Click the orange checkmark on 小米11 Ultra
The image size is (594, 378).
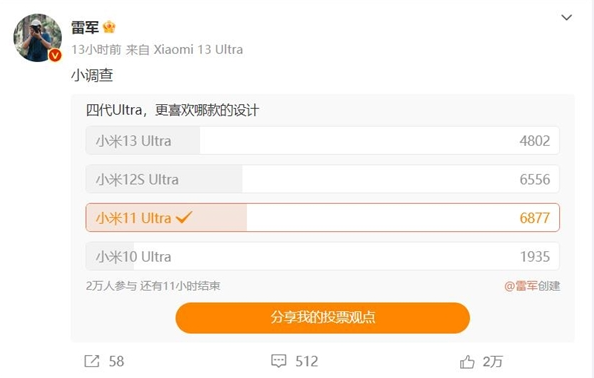184,217
